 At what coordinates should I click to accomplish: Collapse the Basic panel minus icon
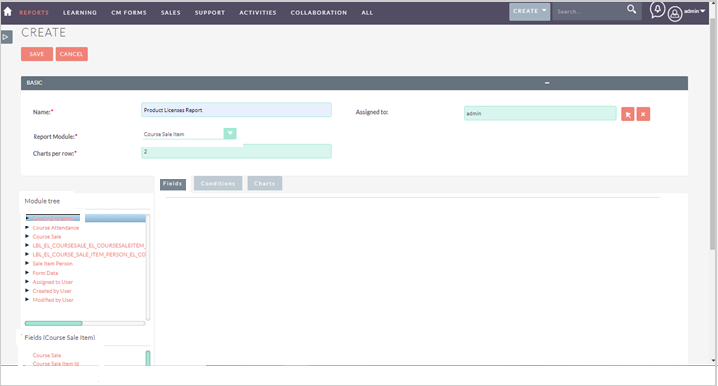(547, 83)
